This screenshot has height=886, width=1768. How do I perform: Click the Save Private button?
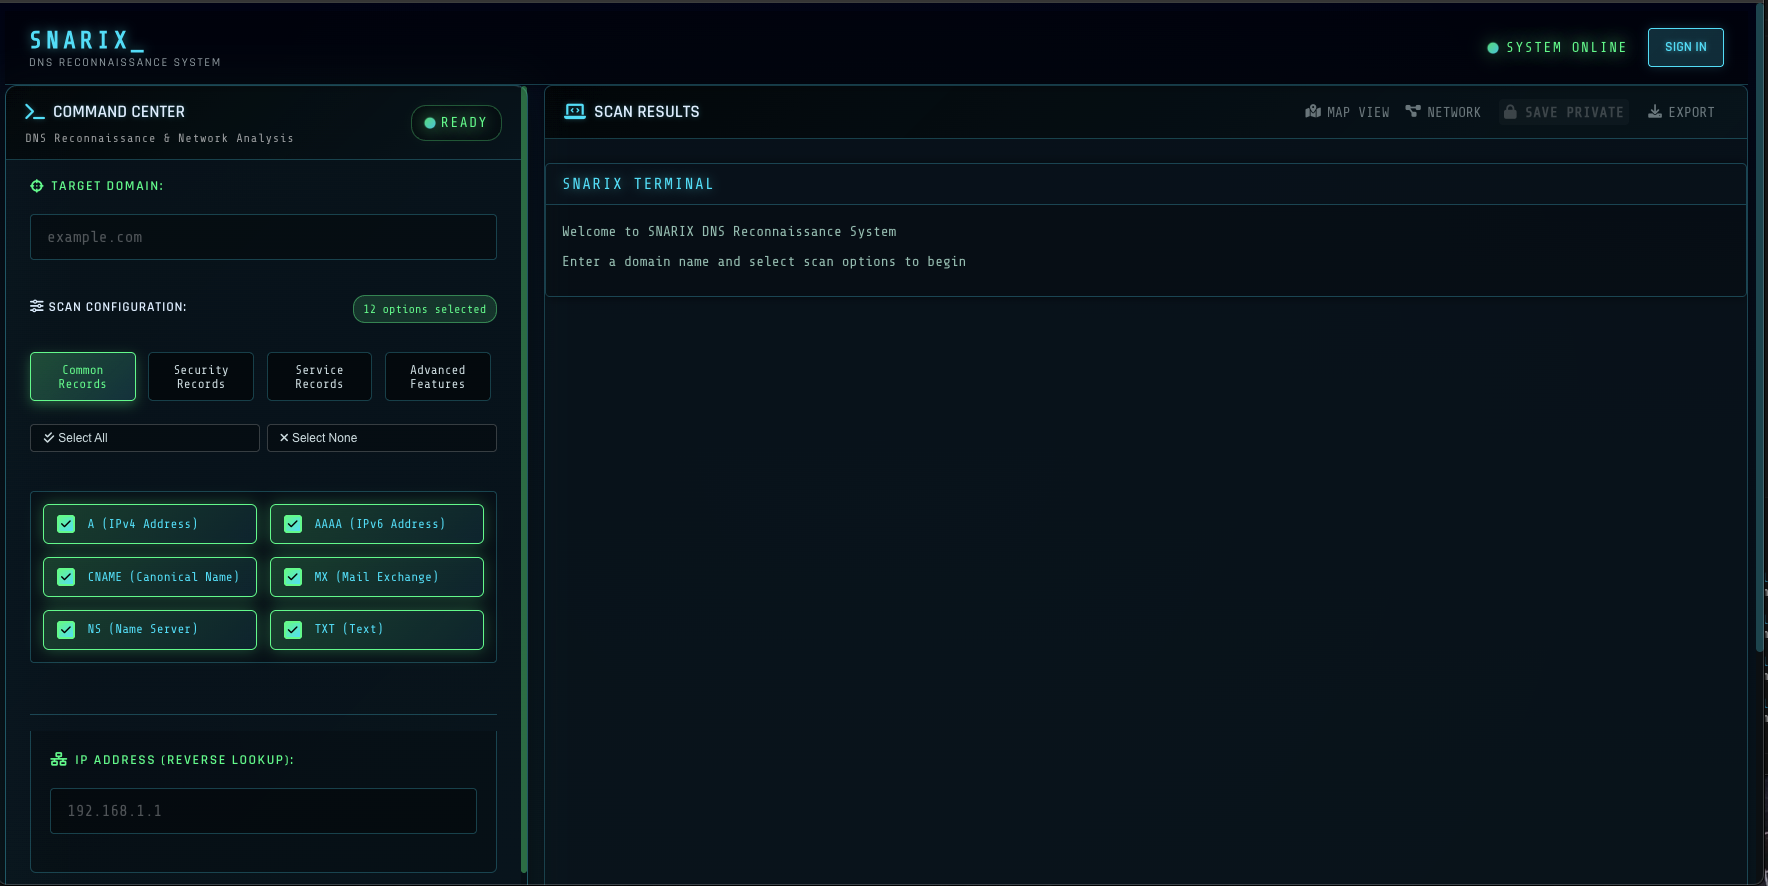[1564, 112]
